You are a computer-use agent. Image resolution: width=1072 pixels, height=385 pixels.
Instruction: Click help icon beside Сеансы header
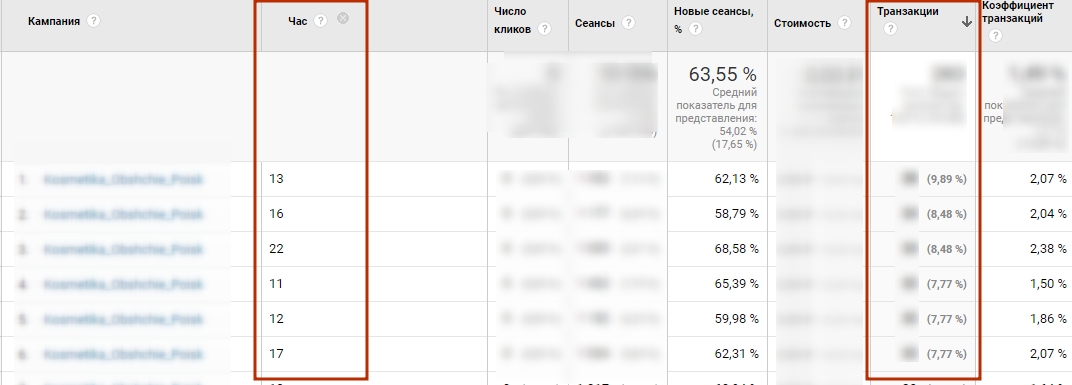tap(628, 23)
